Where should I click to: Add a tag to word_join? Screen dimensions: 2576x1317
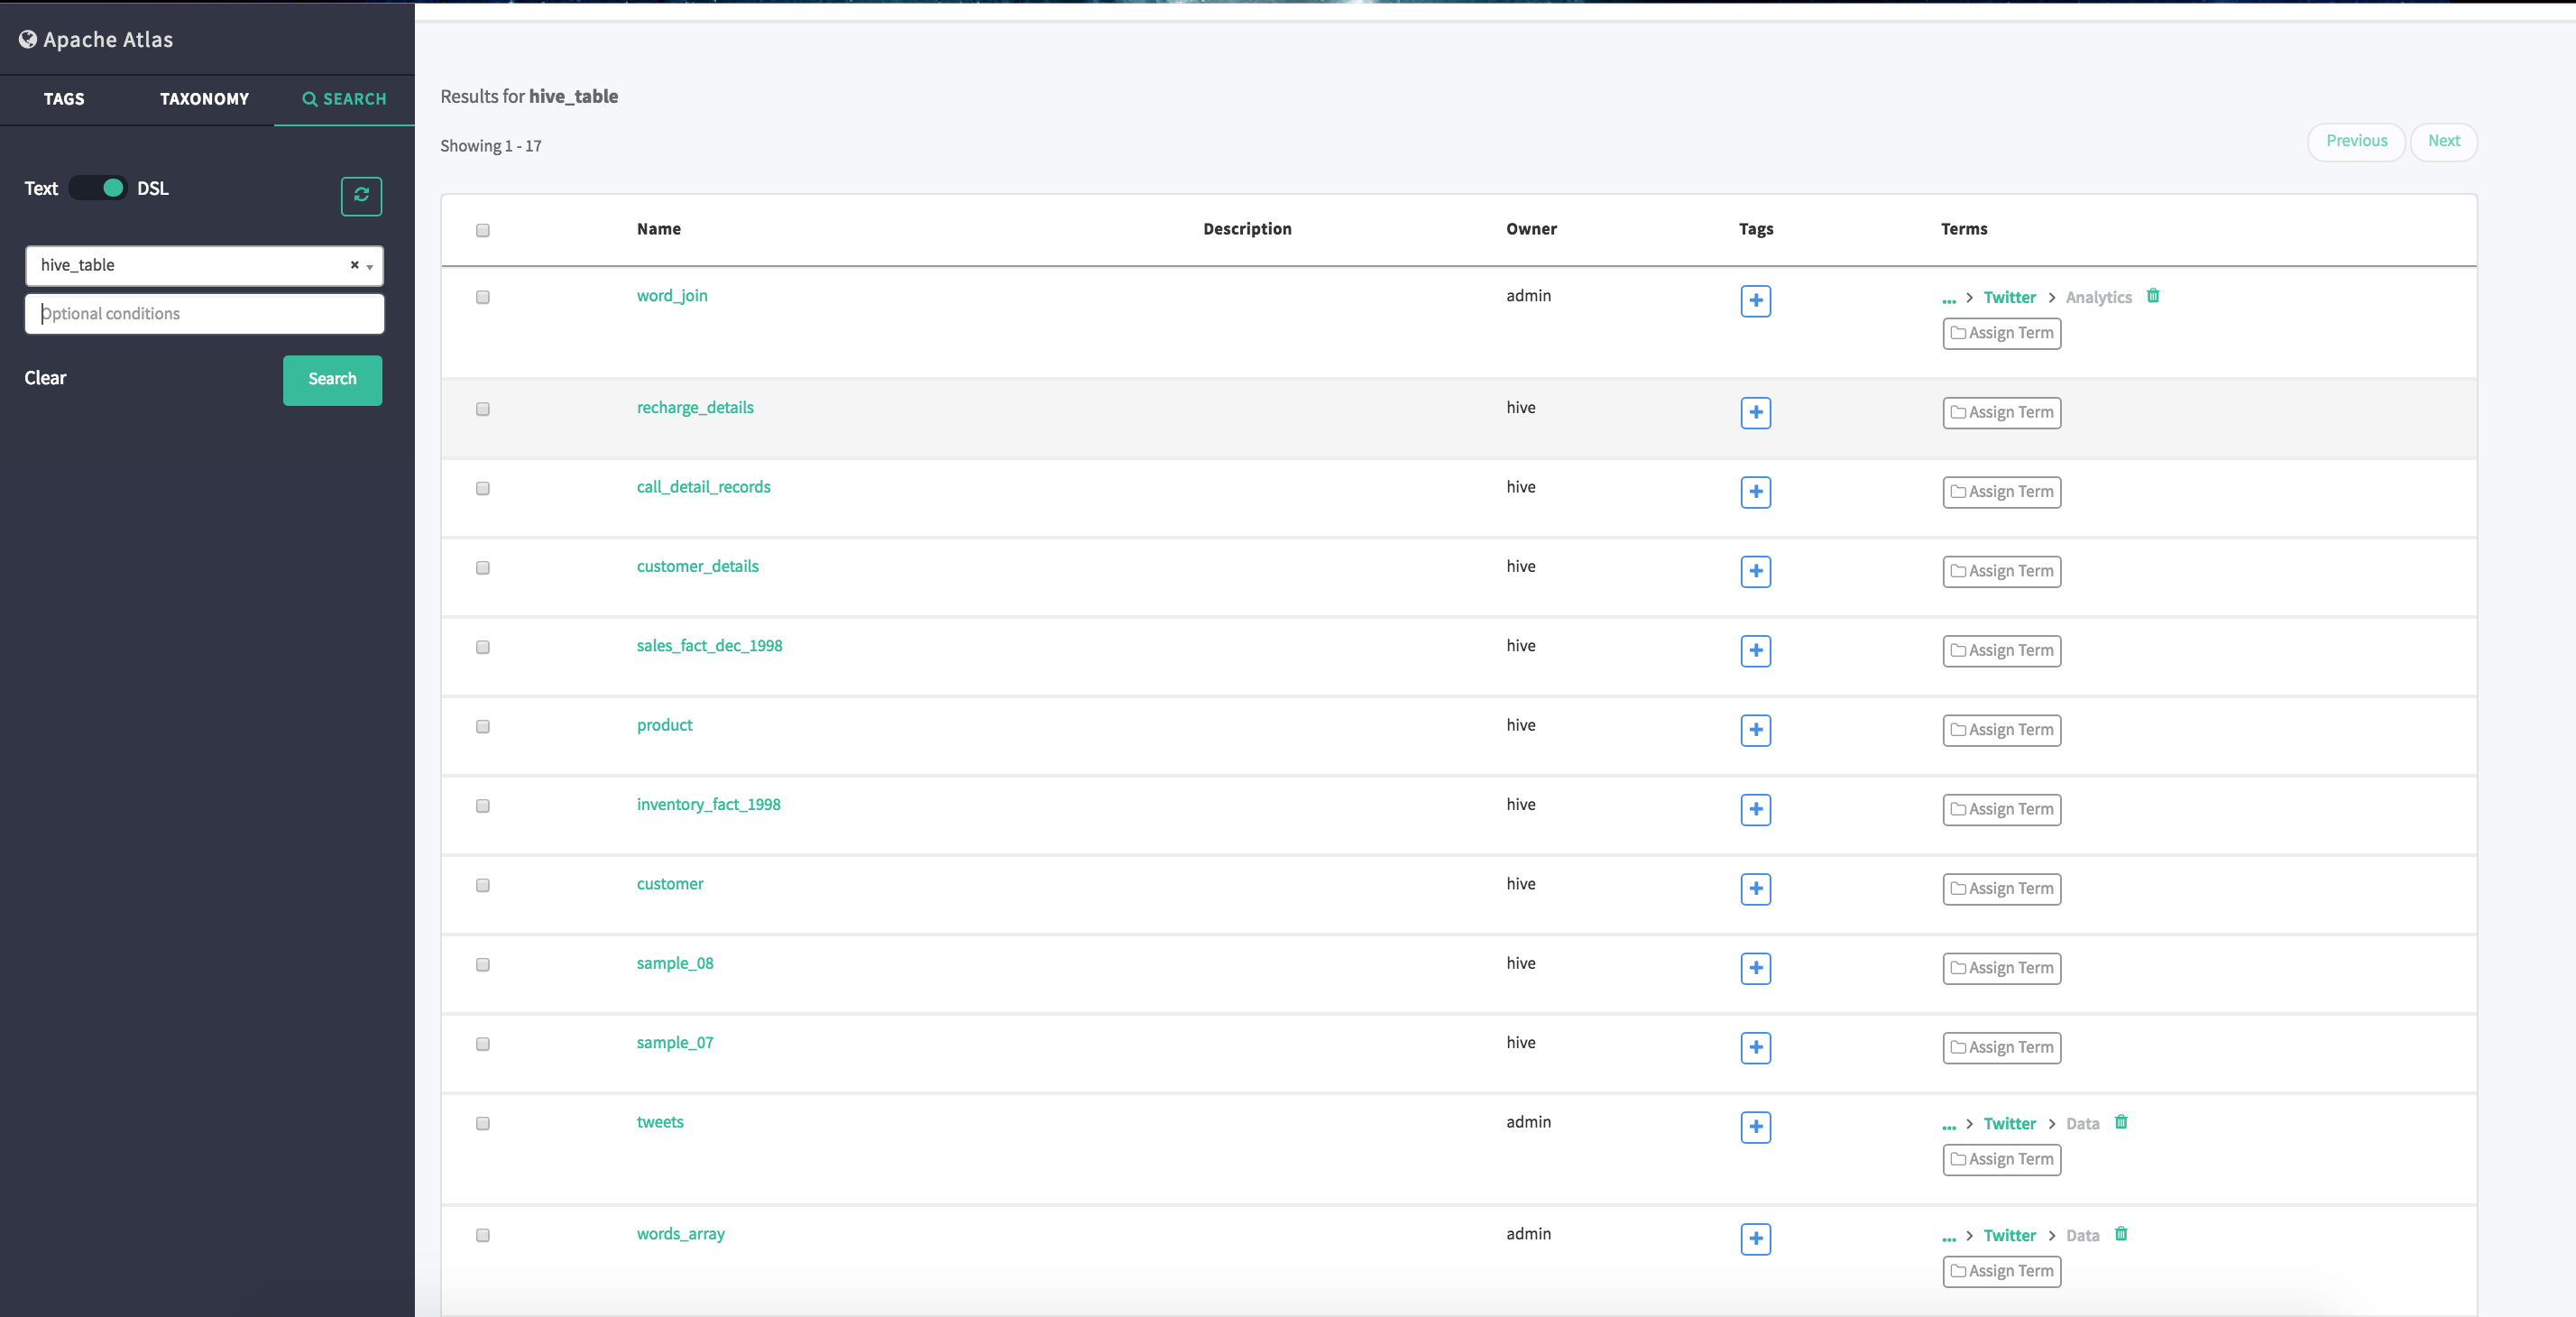coord(1756,301)
